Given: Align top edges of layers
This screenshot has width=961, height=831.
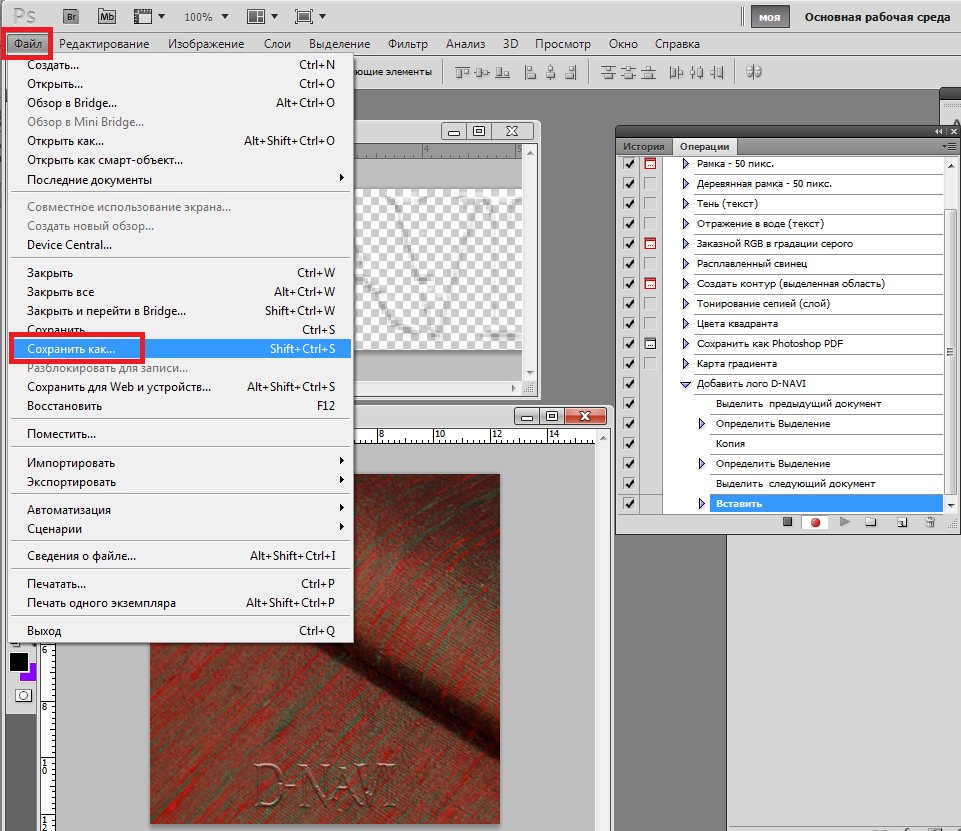Looking at the screenshot, I should pos(462,72).
